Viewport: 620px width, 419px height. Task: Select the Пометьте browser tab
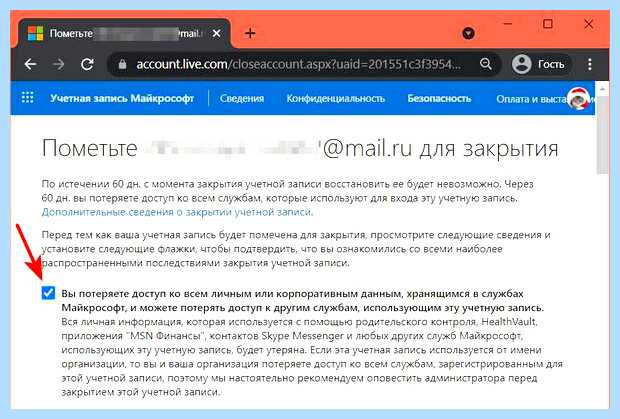click(x=125, y=34)
